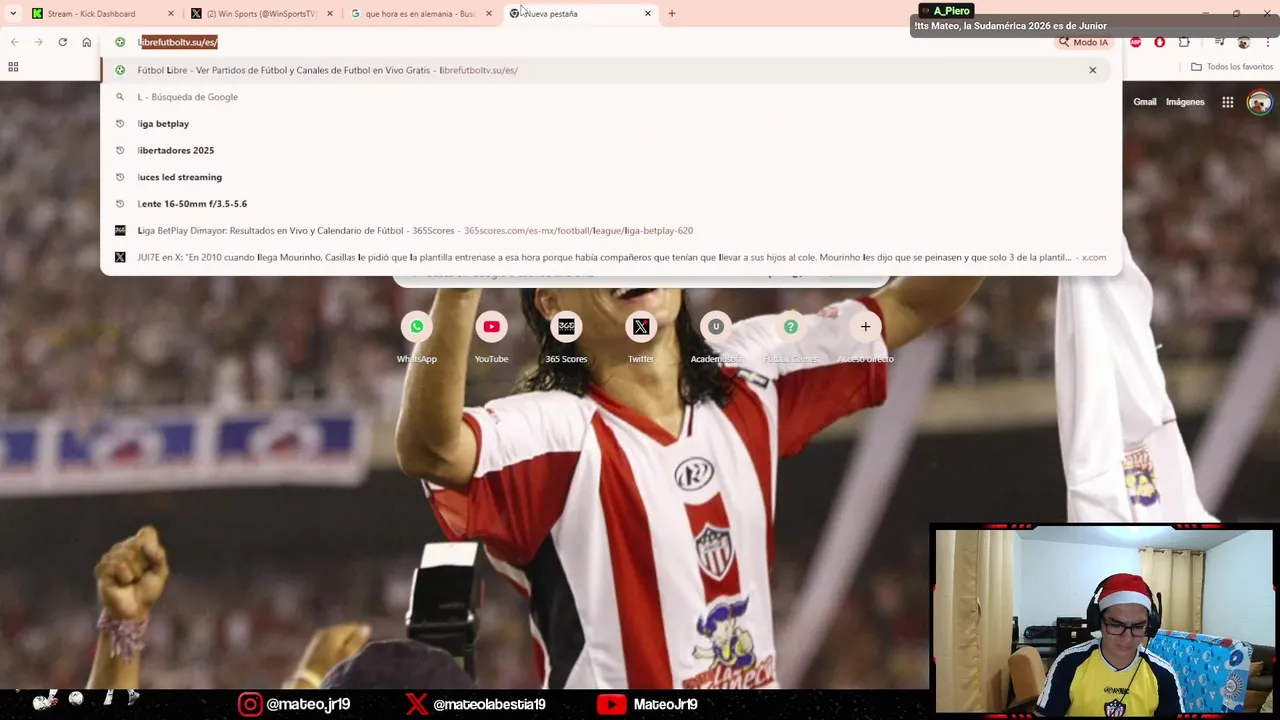Open the WhatsApp shortcut
This screenshot has width=1280, height=720.
coord(417,338)
